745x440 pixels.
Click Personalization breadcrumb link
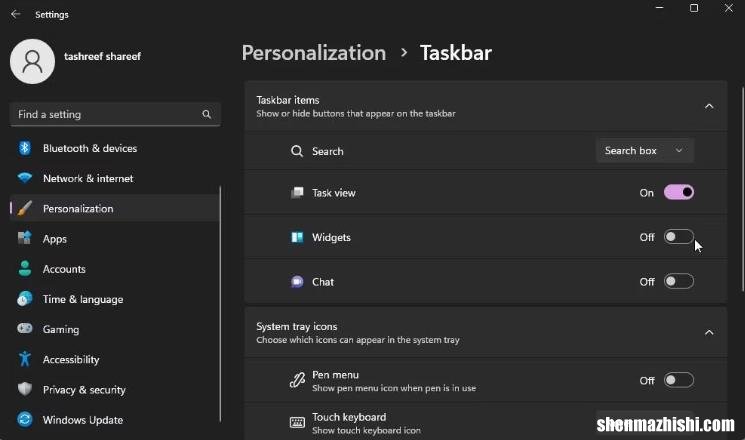pos(314,53)
